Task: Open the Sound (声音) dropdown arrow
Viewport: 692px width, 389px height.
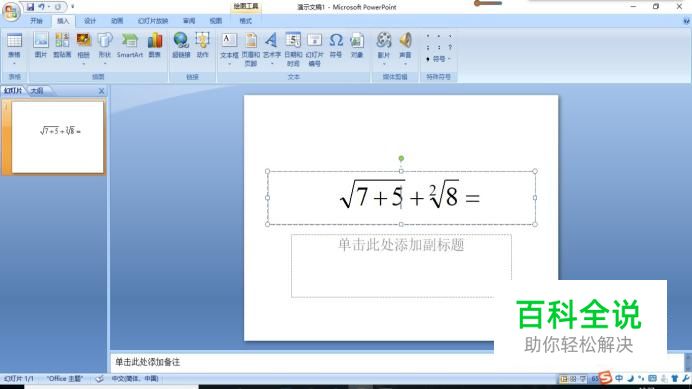Action: [x=405, y=64]
